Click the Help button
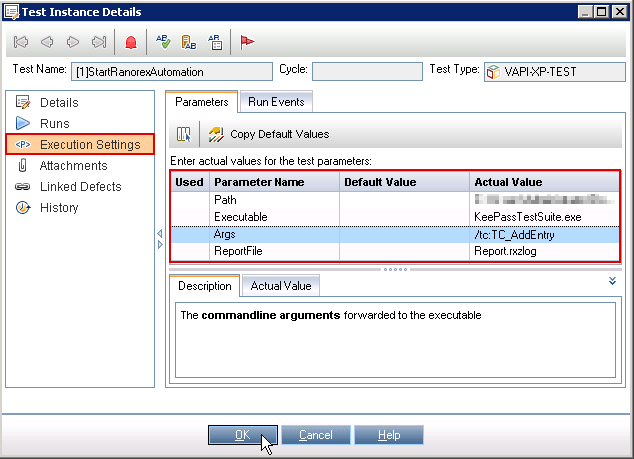Image resolution: width=634 pixels, height=459 pixels. pyautogui.click(x=389, y=435)
